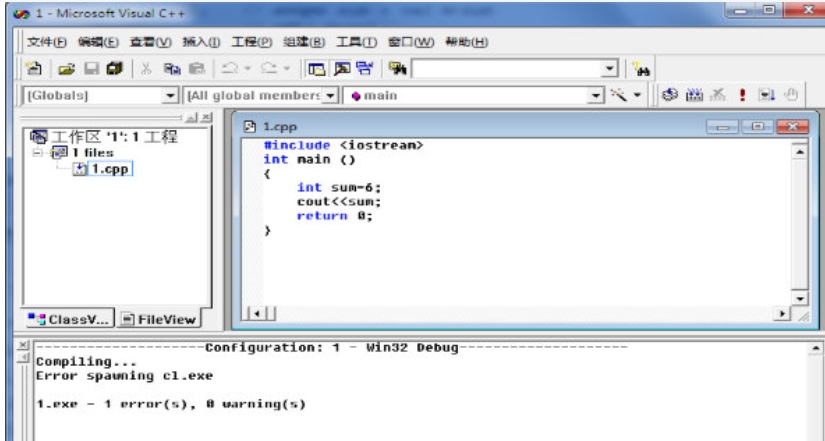825x441 pixels.
Task: Open the 窗口(W) menu
Action: click(x=411, y=42)
